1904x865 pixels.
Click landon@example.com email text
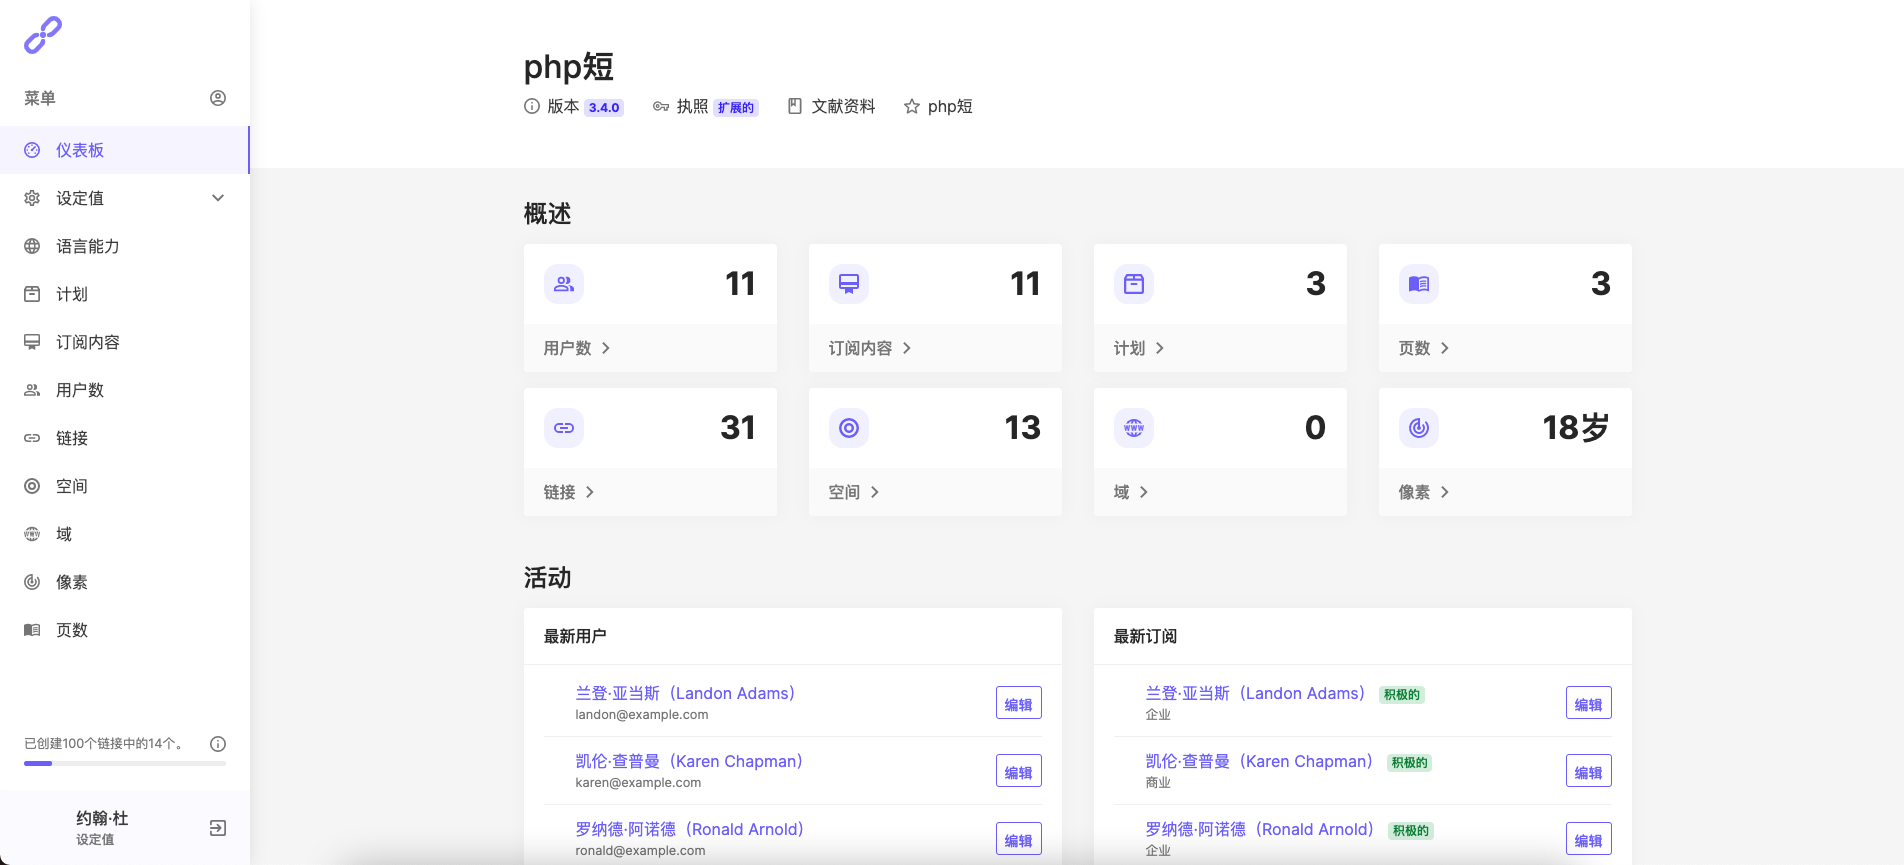point(642,715)
